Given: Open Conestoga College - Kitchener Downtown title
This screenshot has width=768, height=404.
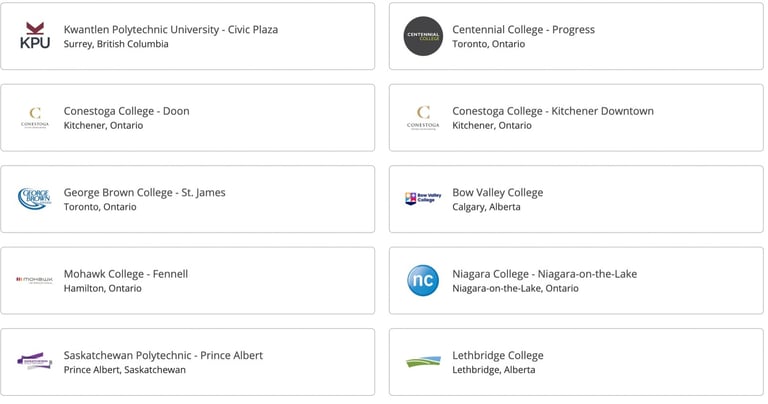Looking at the screenshot, I should click(553, 111).
